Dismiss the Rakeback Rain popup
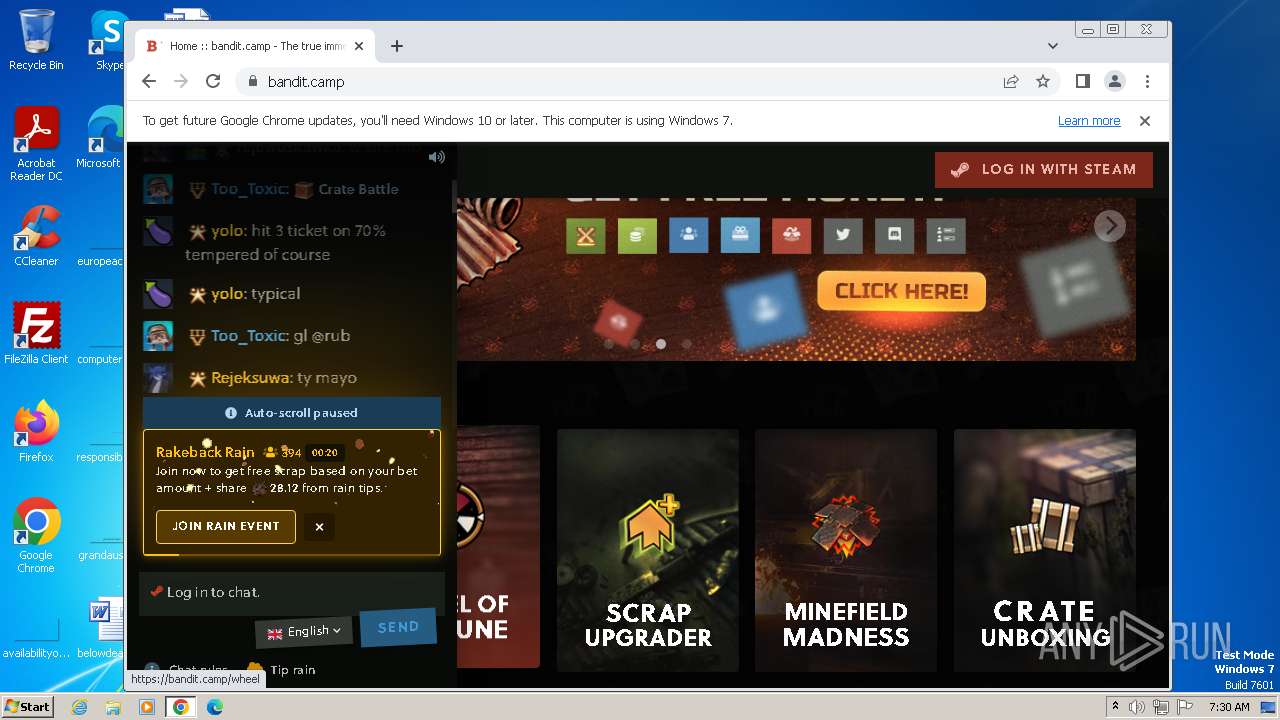Viewport: 1280px width, 720px height. click(x=319, y=527)
